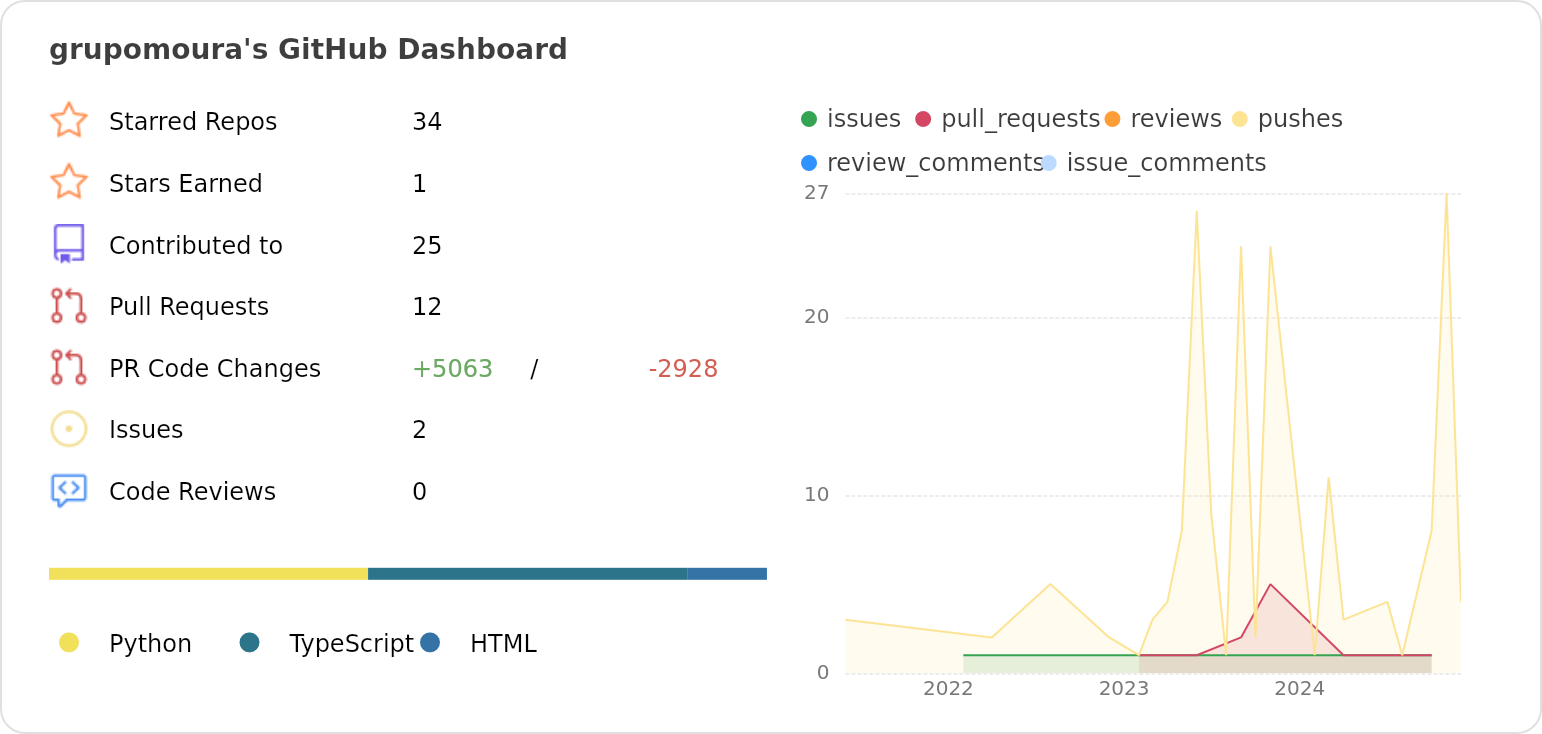Click the y-axis value 27
This screenshot has height=734, width=1542.
pyautogui.click(x=817, y=193)
